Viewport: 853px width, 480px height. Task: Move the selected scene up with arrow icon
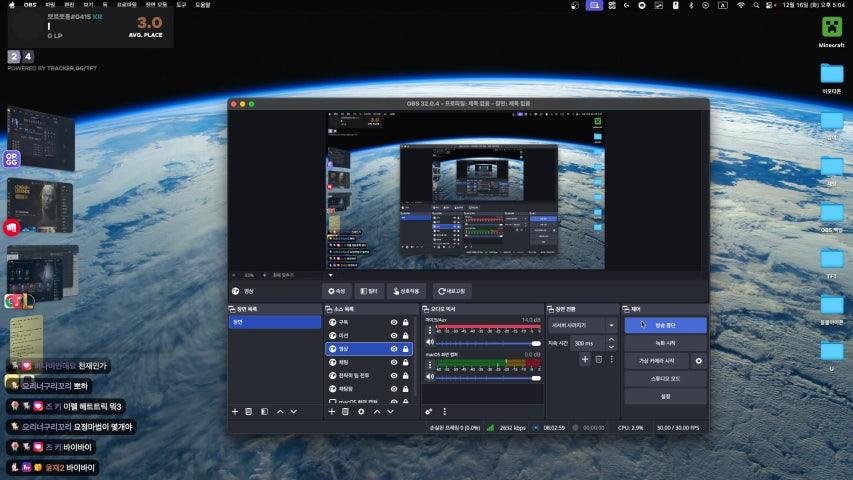(279, 411)
